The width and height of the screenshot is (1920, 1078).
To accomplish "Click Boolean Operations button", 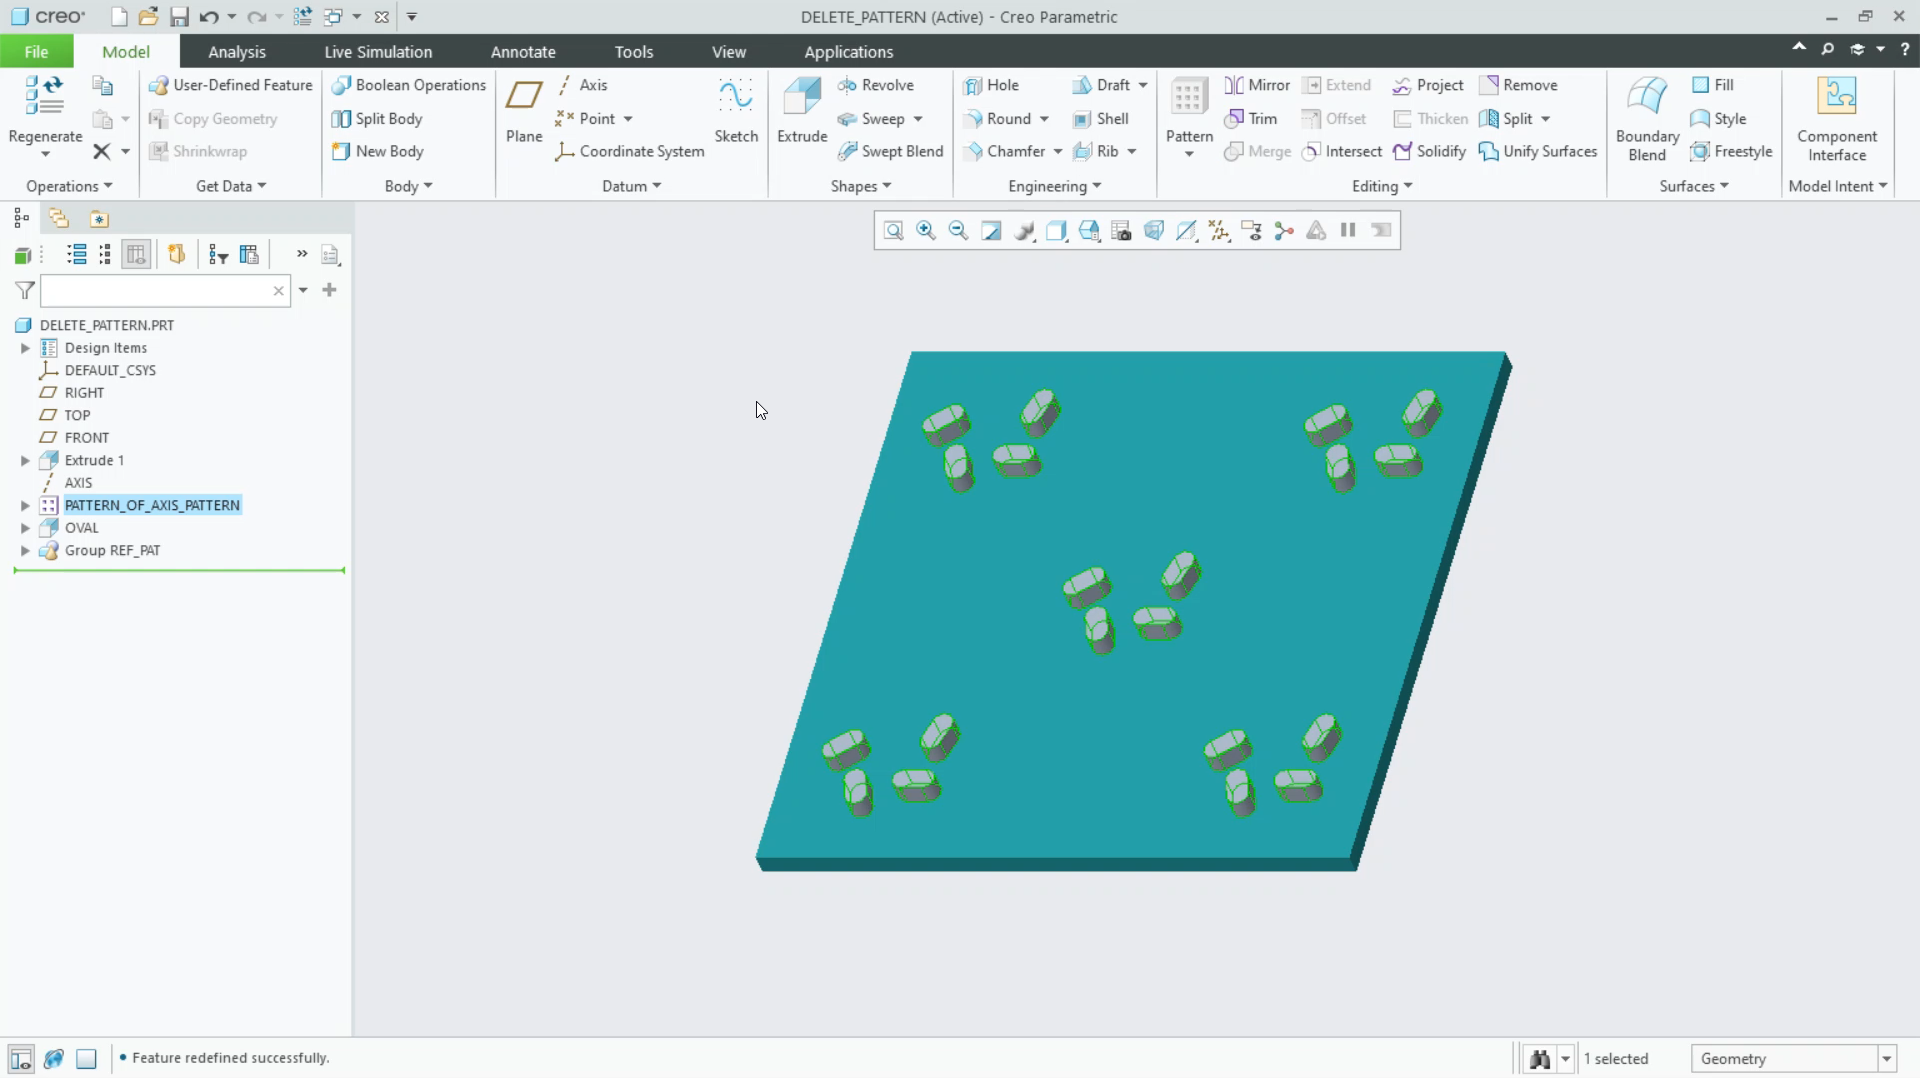I will (408, 85).
